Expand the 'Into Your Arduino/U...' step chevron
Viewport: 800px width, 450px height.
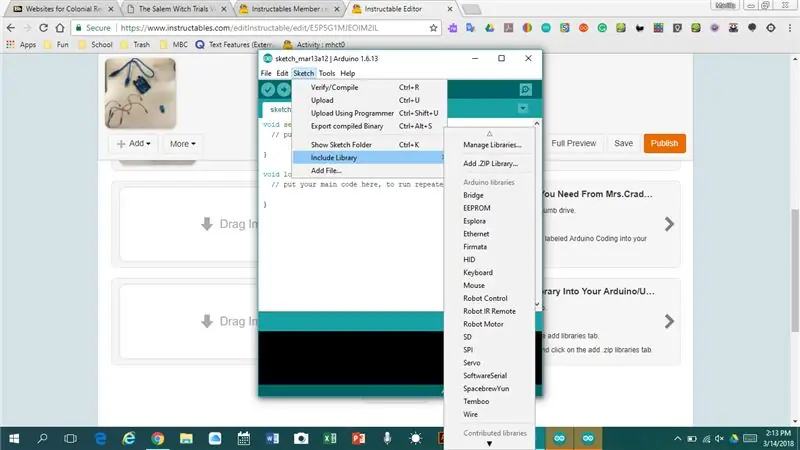[x=669, y=321]
